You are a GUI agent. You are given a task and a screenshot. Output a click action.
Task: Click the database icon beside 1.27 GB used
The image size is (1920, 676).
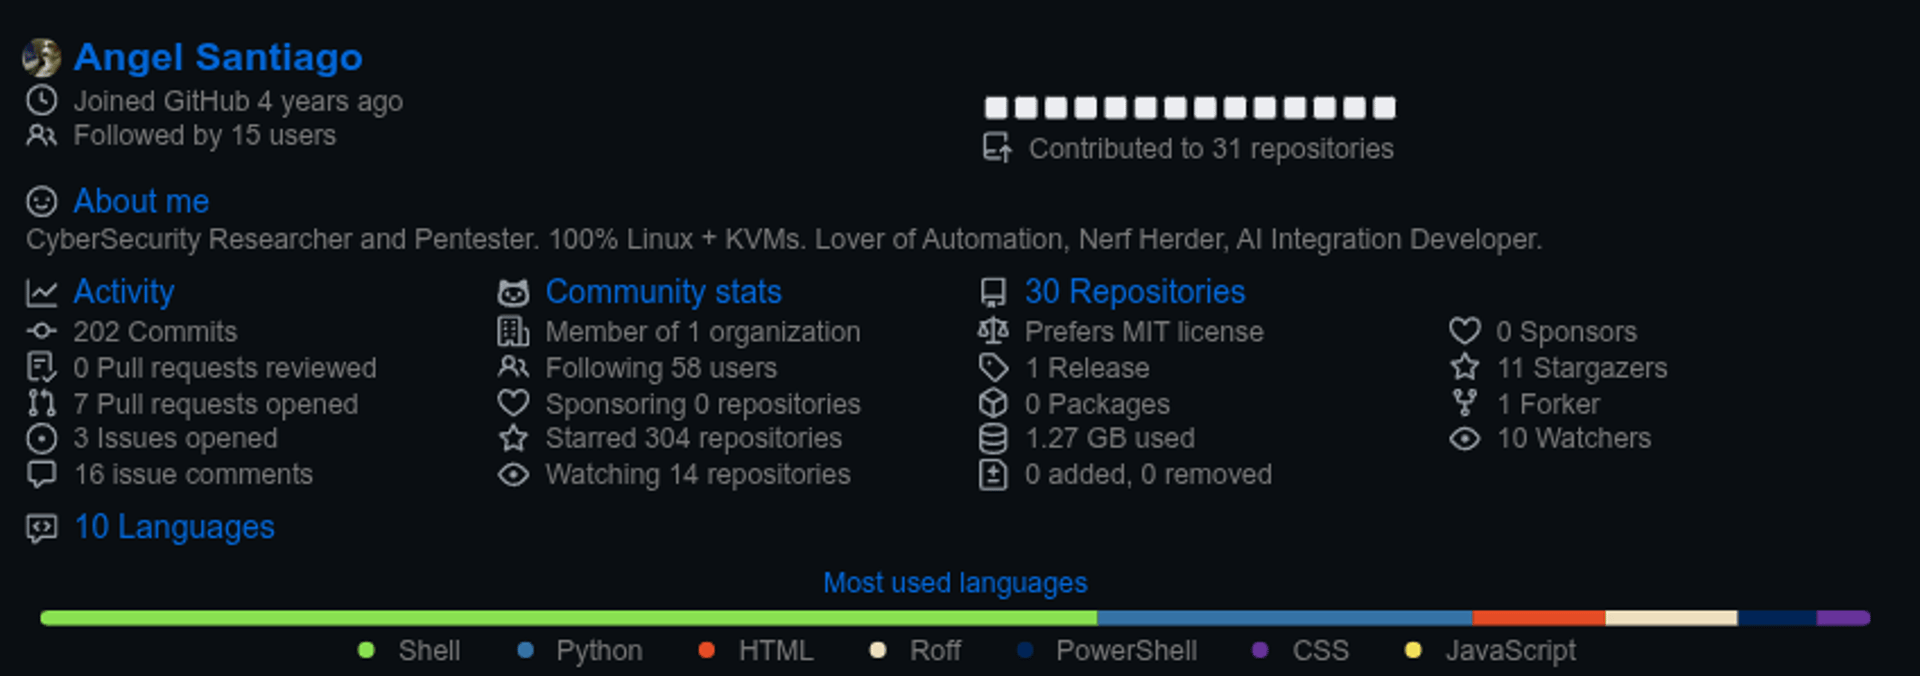coord(993,438)
